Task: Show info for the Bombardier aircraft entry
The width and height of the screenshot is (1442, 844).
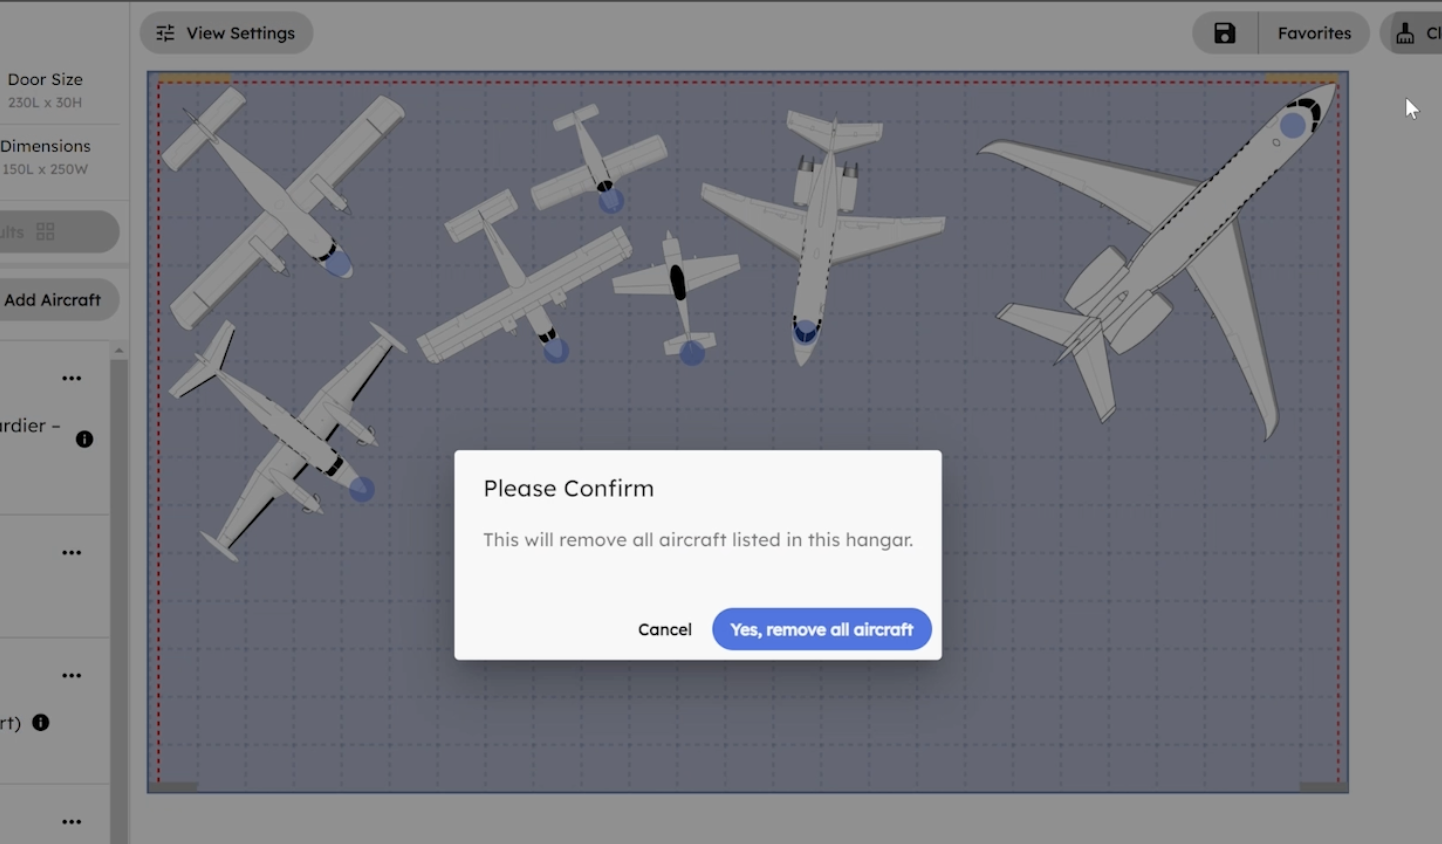Action: [x=84, y=439]
